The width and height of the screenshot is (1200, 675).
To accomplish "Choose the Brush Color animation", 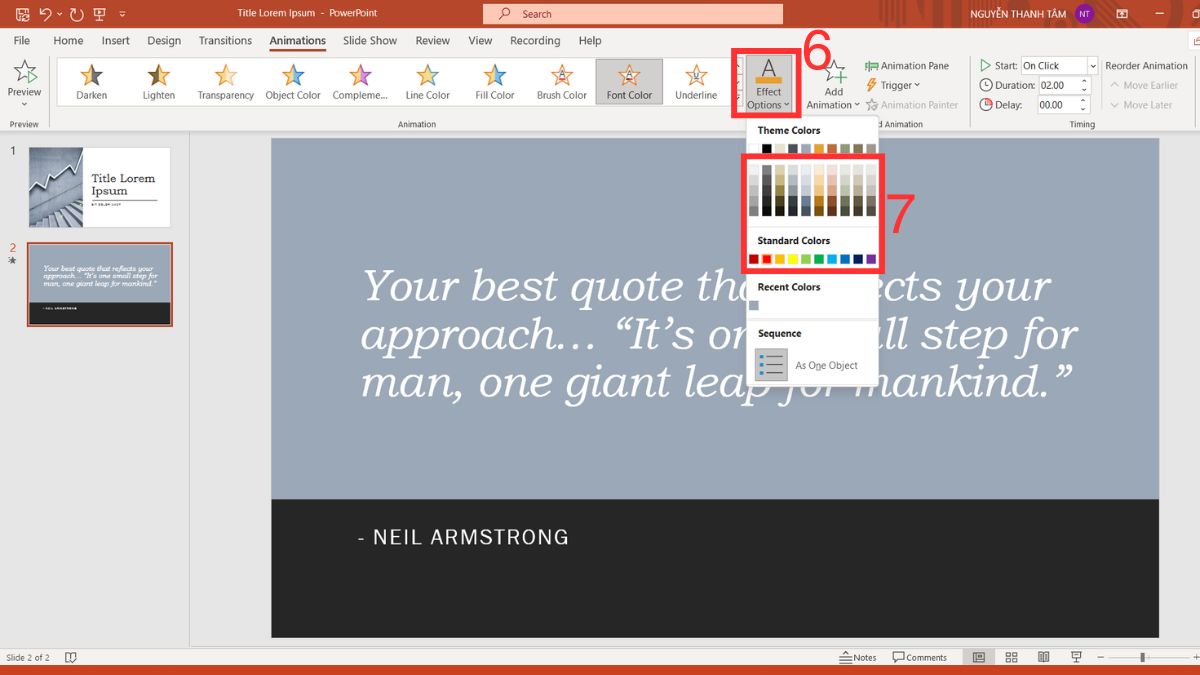I will pyautogui.click(x=560, y=80).
